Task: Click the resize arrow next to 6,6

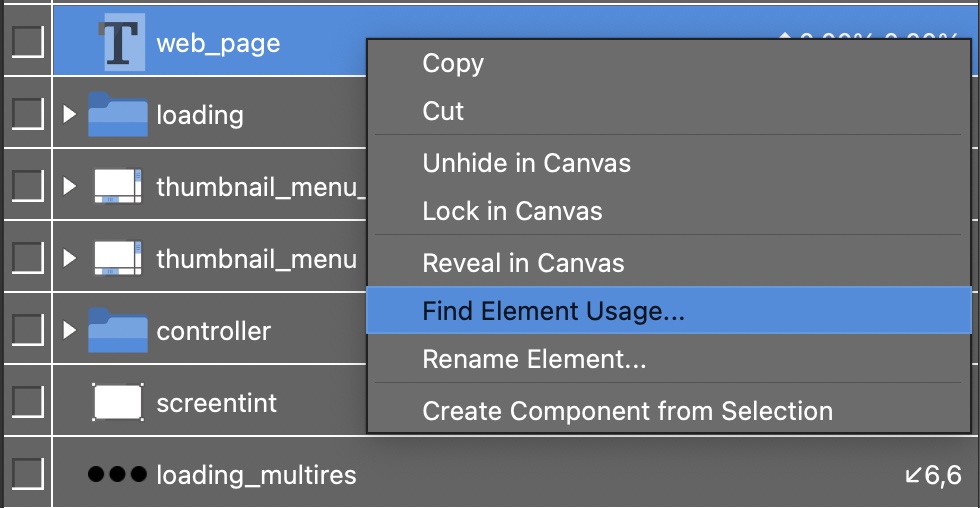Action: (x=912, y=474)
